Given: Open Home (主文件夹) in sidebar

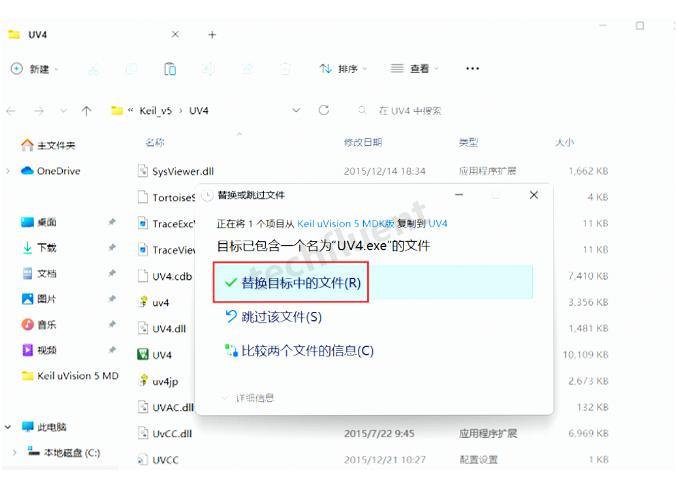Looking at the screenshot, I should (x=48, y=145).
